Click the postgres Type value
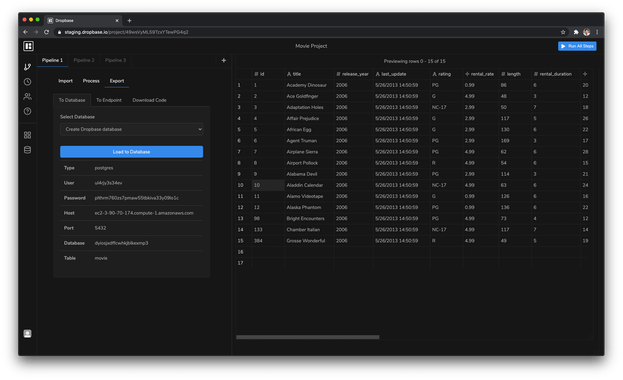 [104, 168]
